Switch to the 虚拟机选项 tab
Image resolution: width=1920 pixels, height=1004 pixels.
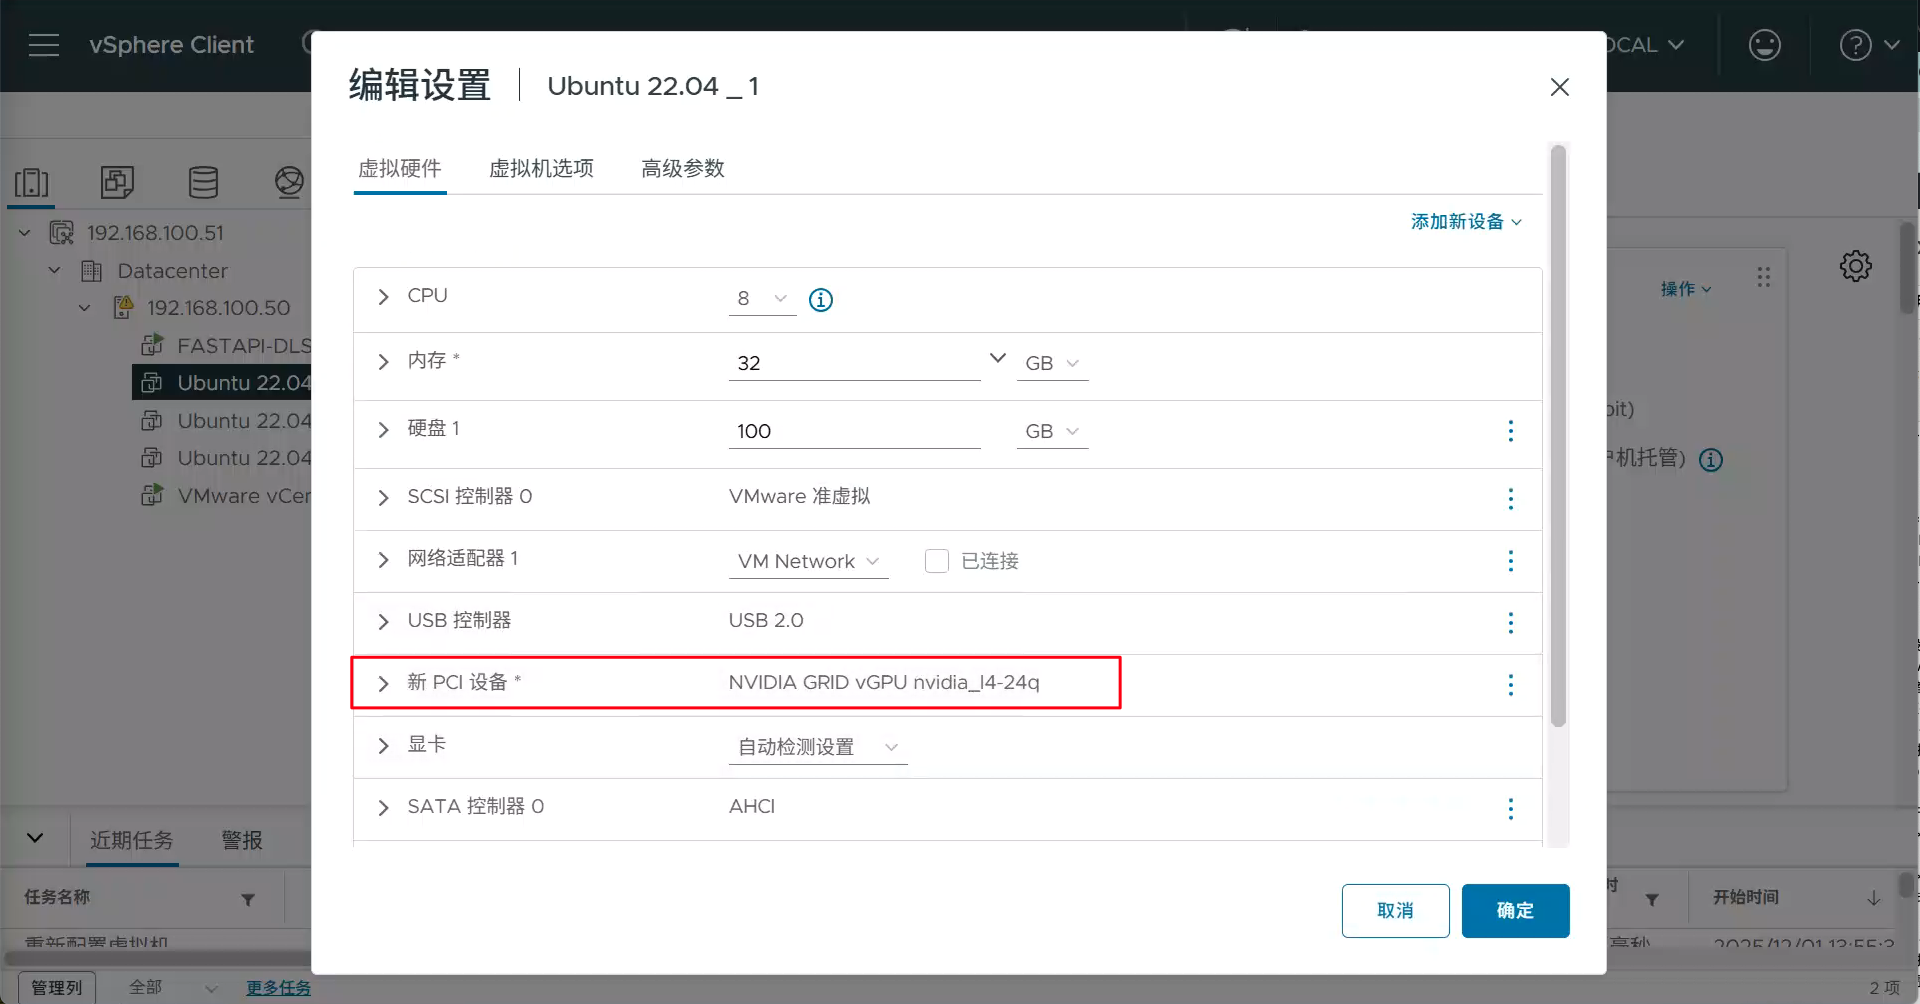click(x=541, y=169)
